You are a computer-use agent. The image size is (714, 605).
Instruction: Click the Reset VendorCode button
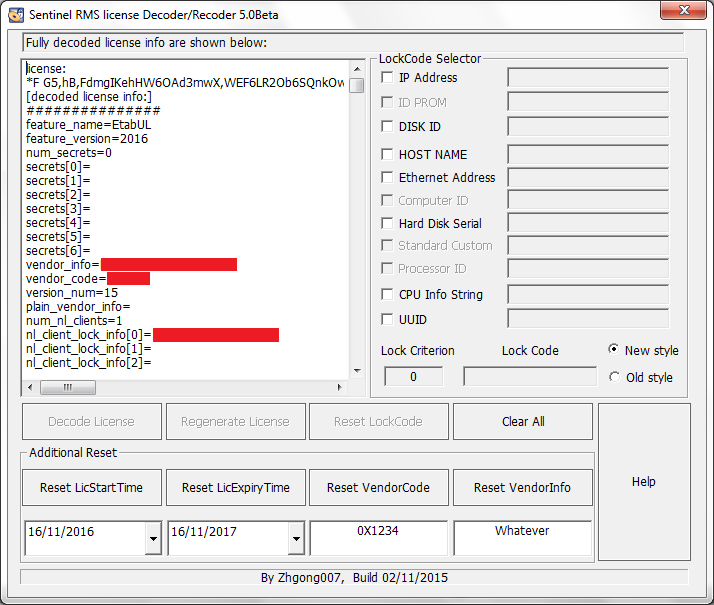(378, 488)
